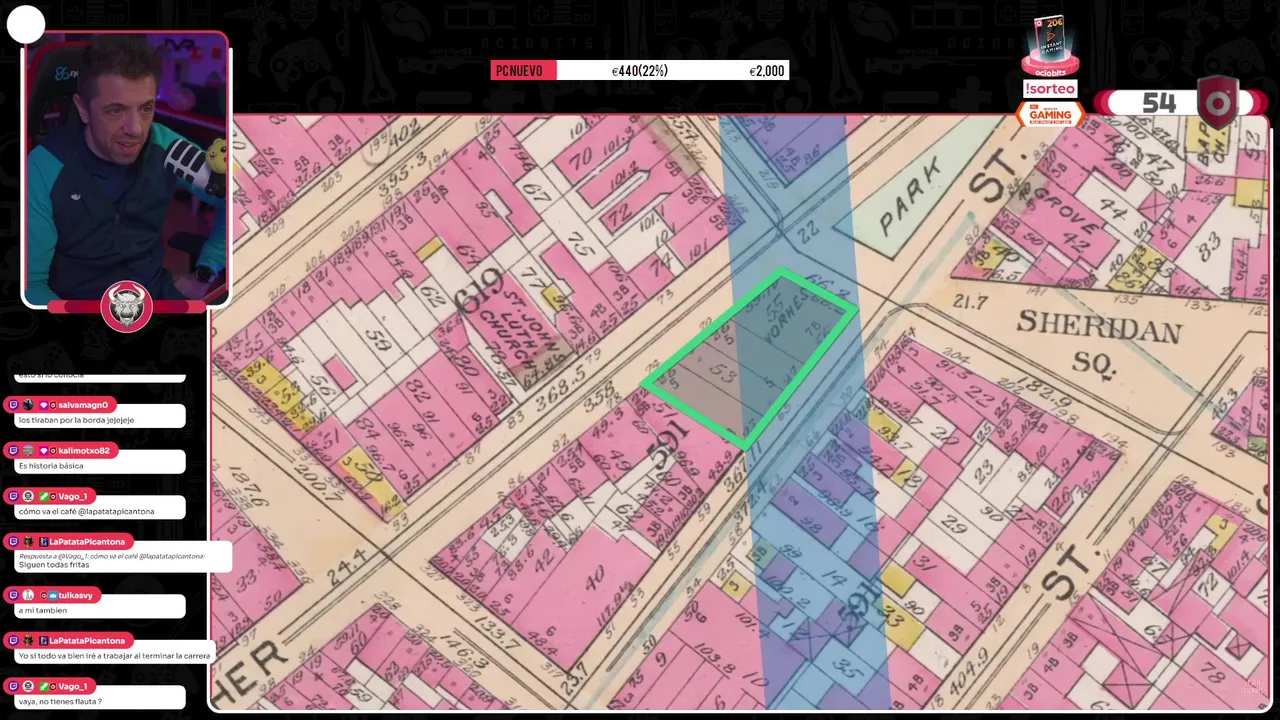
Task: Click the PARK label on the map
Action: click(x=911, y=196)
